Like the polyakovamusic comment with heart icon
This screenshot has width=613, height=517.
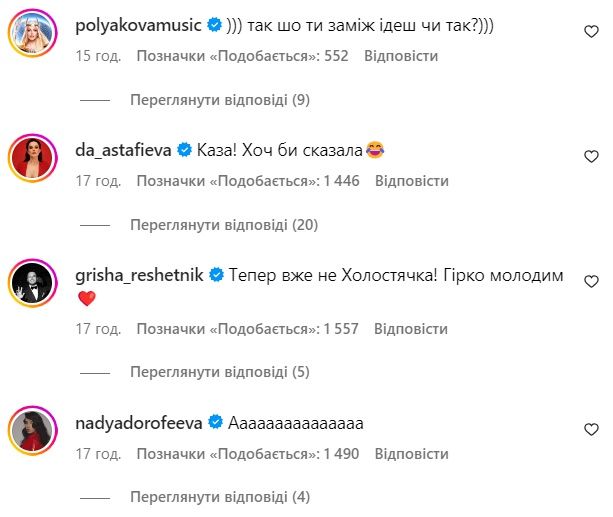590,32
